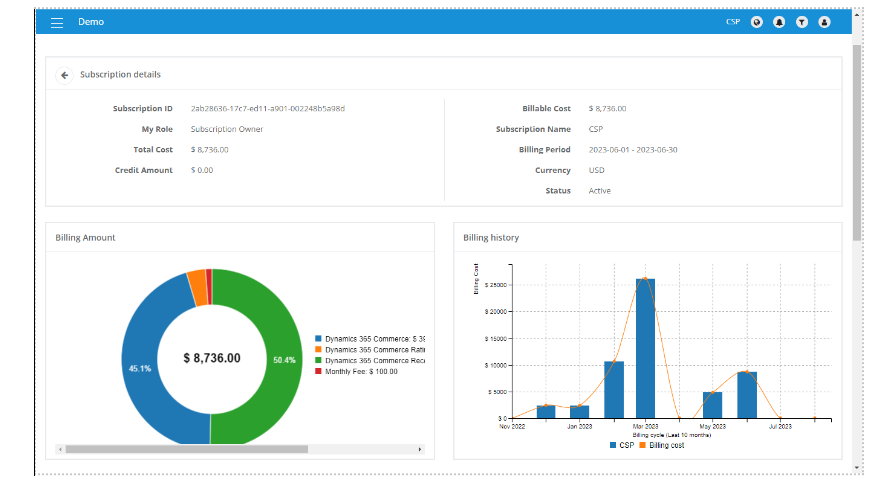Click the page scrollbar down arrow
The width and height of the screenshot is (883, 491).
coord(857,467)
